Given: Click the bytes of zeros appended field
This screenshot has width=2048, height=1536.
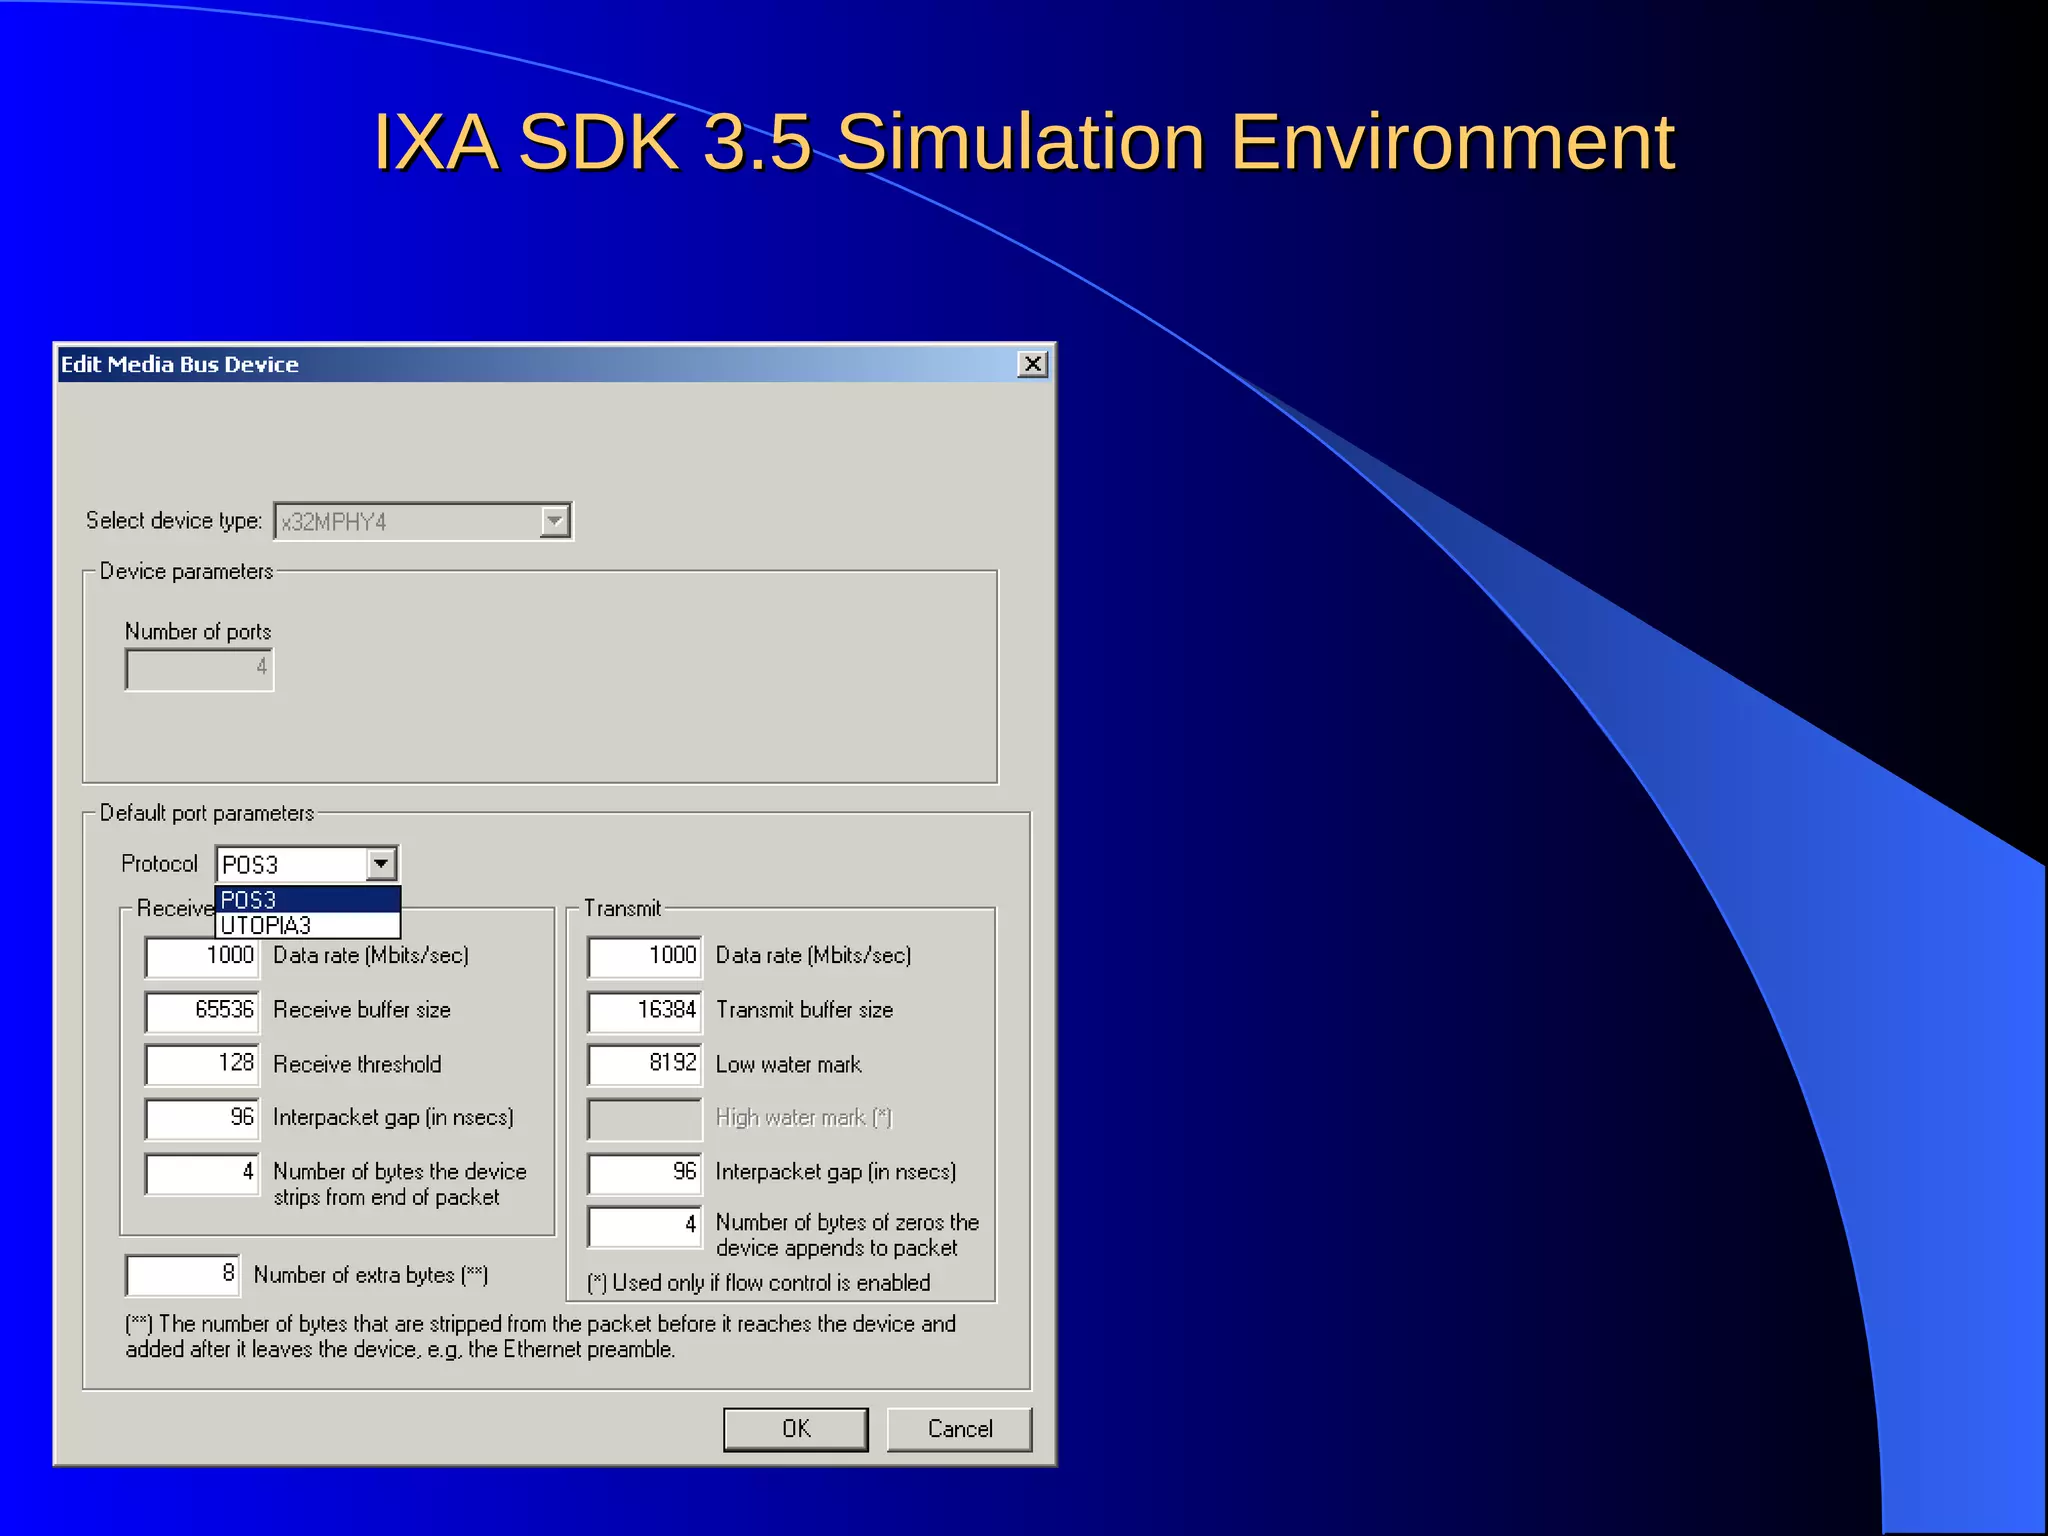Looking at the screenshot, I should [x=645, y=1226].
